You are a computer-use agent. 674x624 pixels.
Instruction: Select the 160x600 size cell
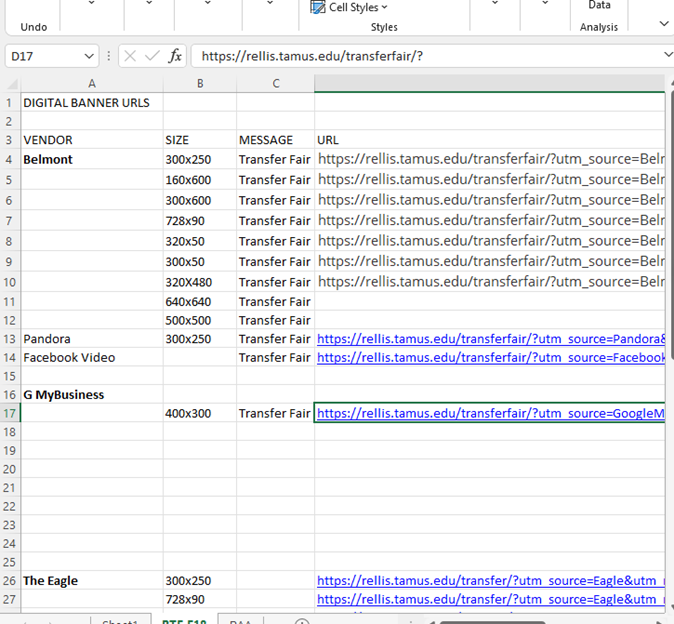point(200,180)
